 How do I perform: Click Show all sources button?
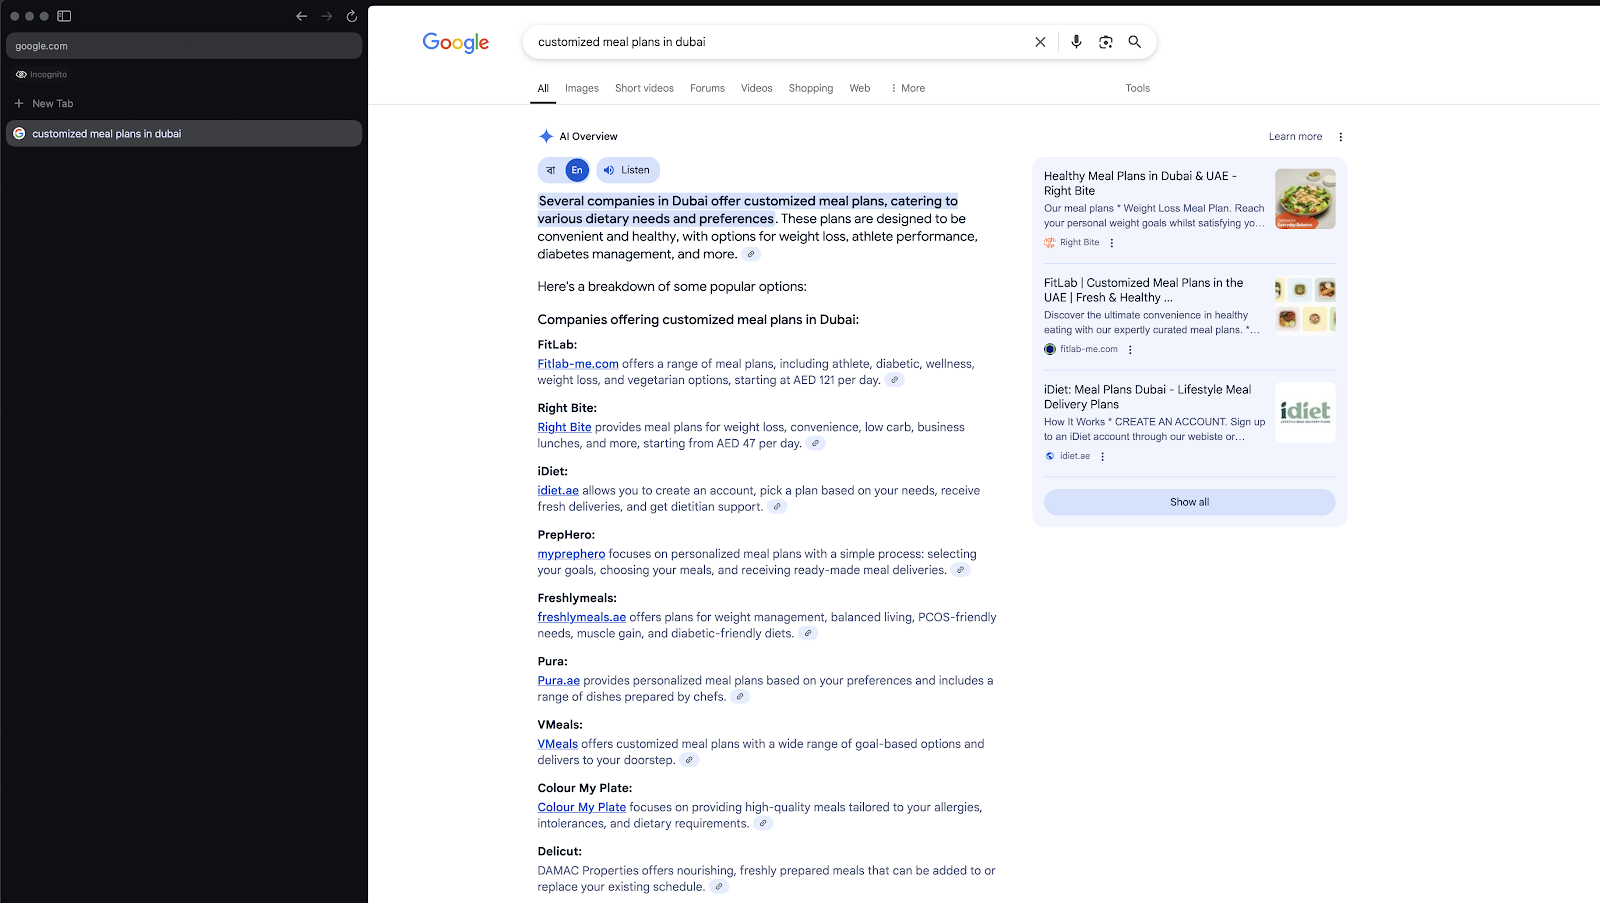tap(1190, 502)
